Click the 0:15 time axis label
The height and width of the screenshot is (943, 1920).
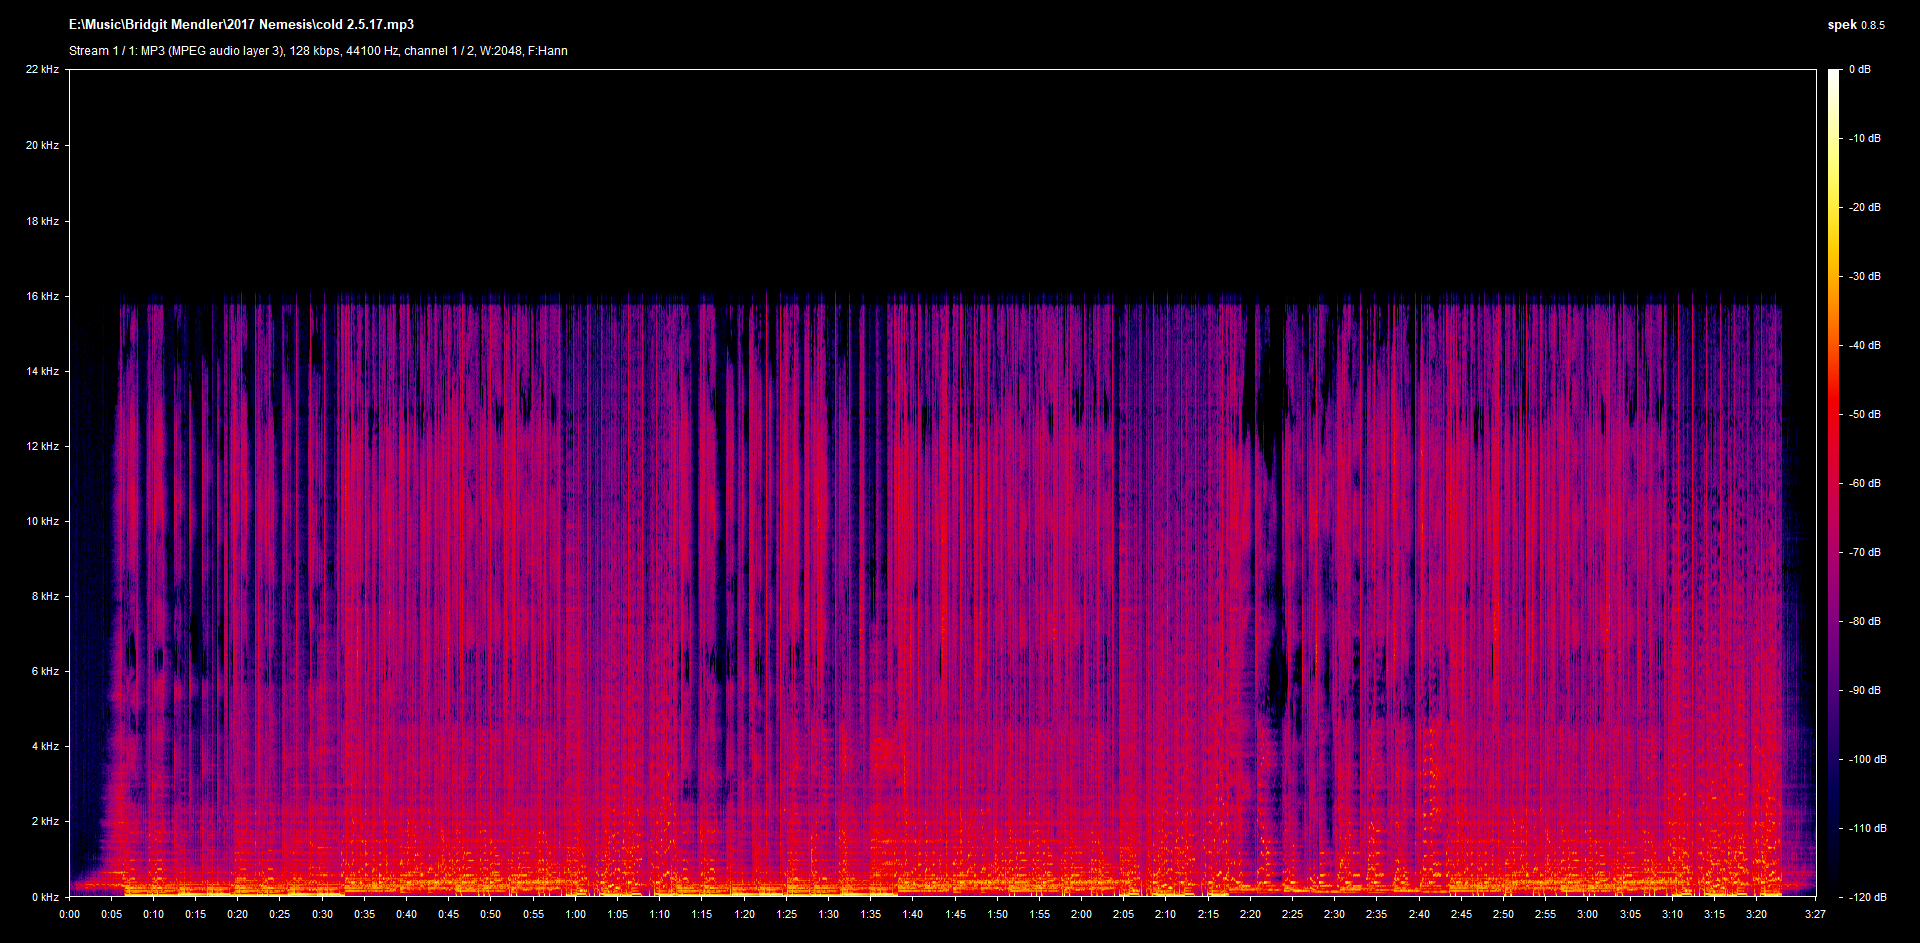pos(195,914)
